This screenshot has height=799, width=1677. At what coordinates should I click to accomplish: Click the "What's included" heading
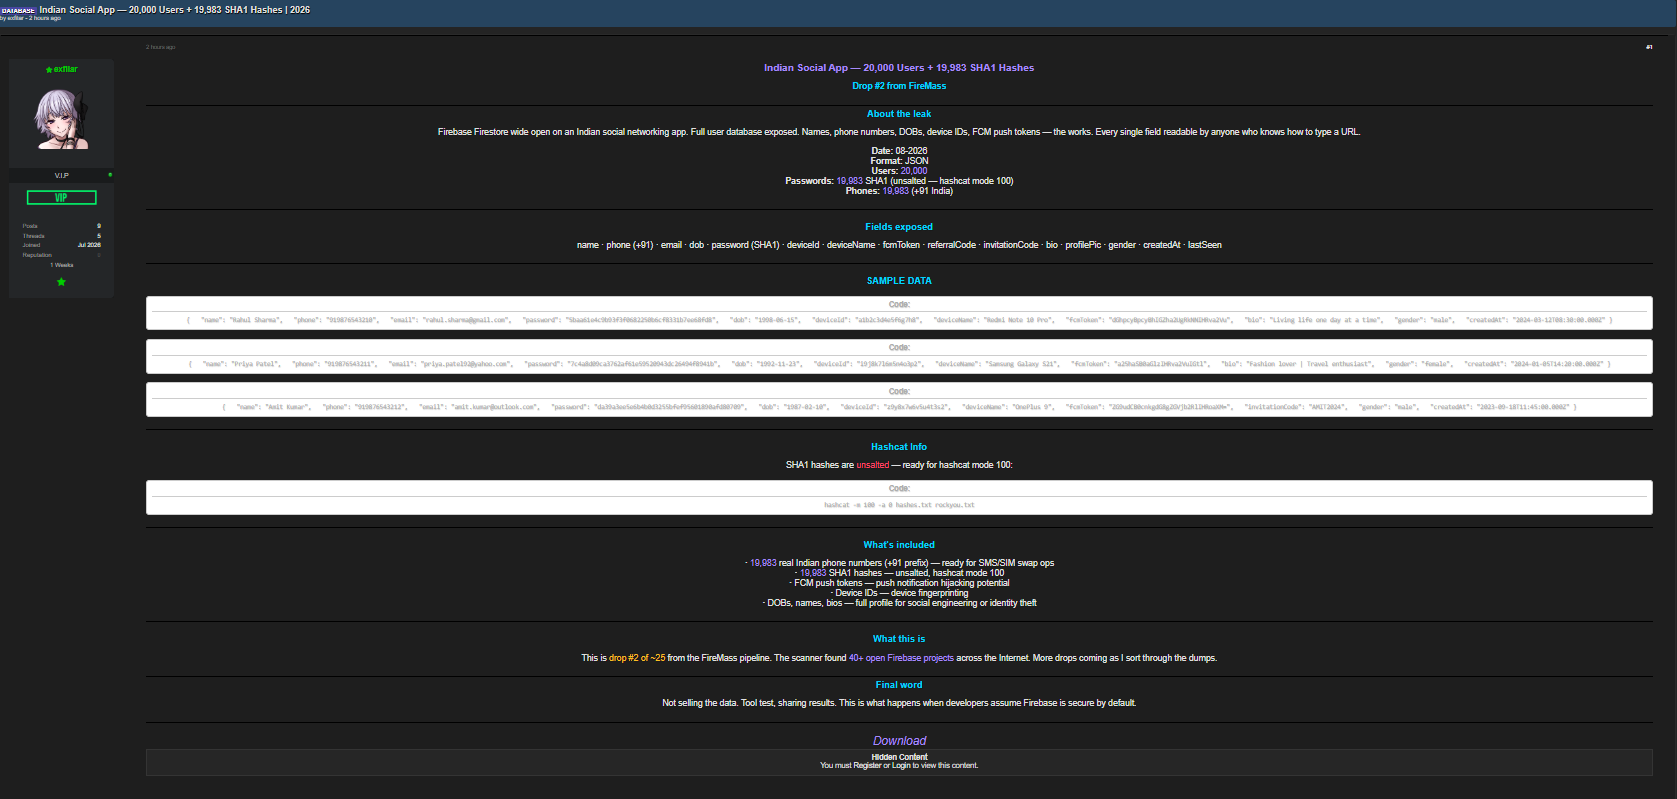[899, 545]
